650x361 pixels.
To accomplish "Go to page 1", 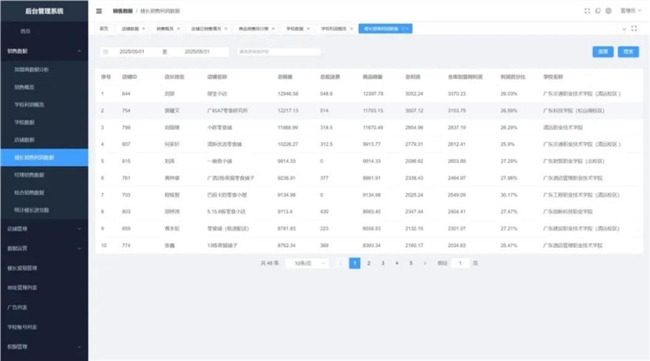I will [355, 263].
